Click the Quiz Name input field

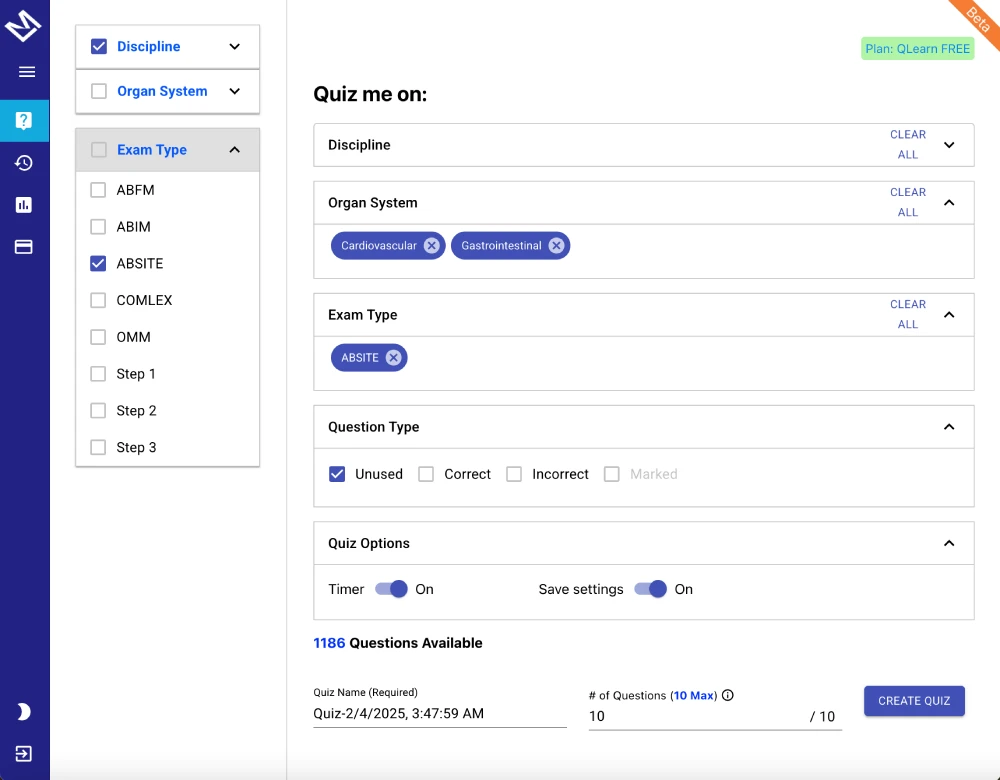coord(439,714)
